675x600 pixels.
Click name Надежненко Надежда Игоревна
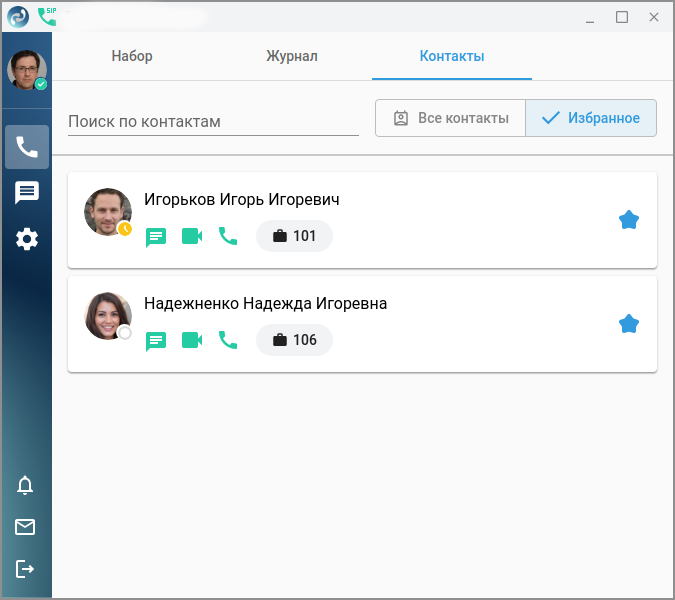pos(265,303)
